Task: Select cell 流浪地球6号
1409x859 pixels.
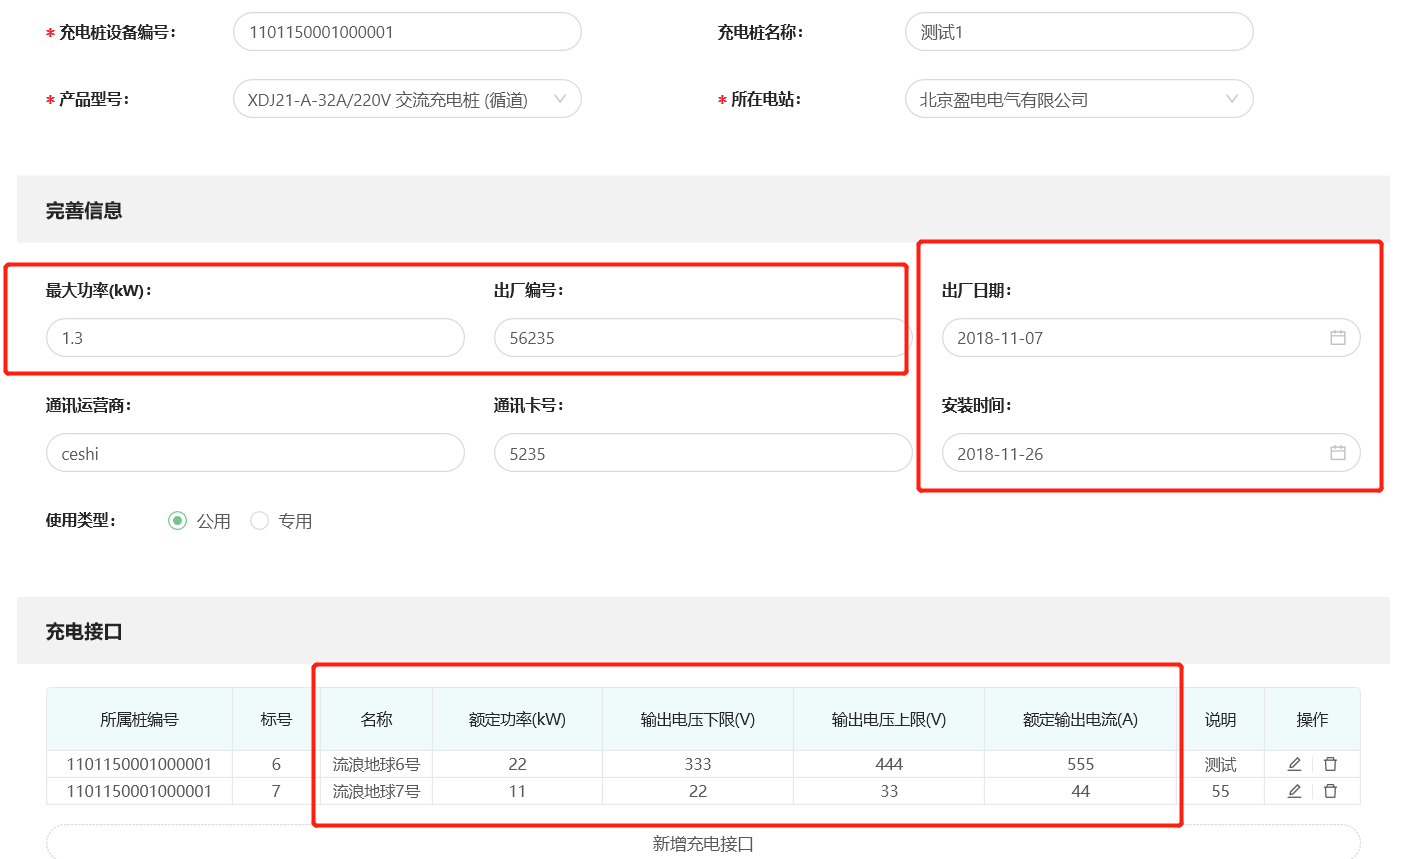Action: 376,764
